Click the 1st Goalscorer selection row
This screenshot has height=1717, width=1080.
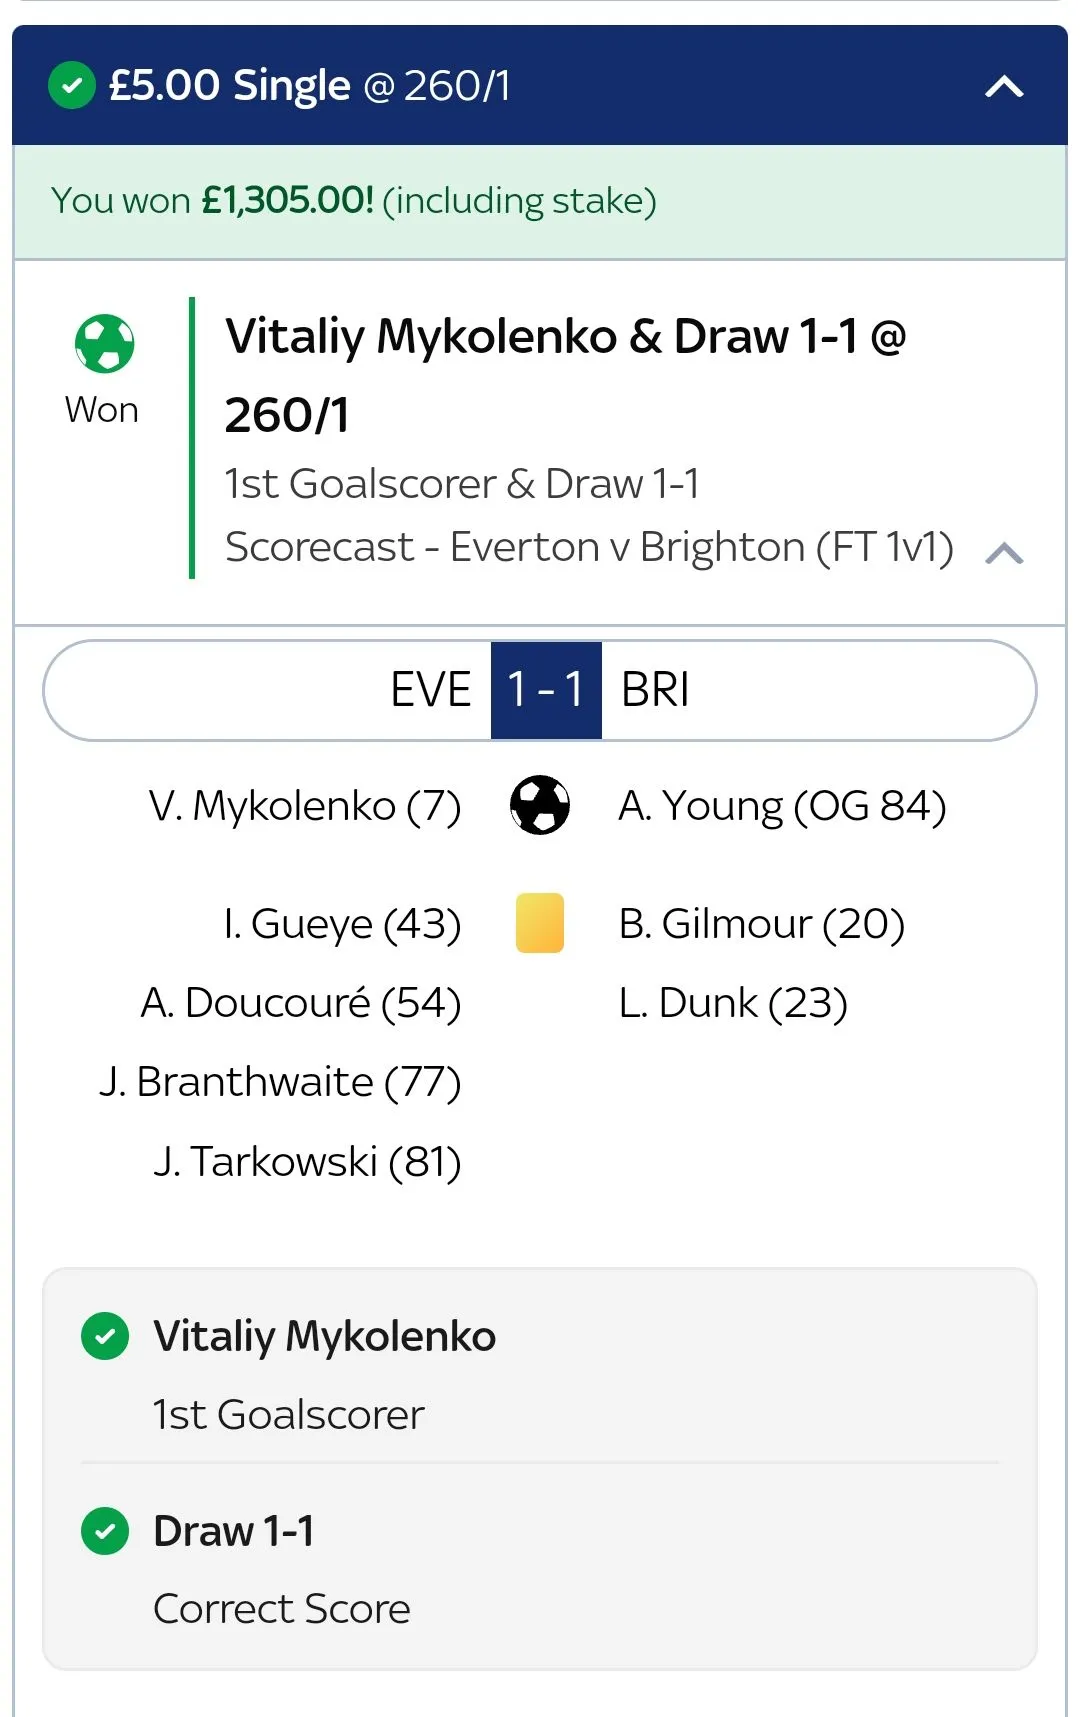pos(289,1414)
